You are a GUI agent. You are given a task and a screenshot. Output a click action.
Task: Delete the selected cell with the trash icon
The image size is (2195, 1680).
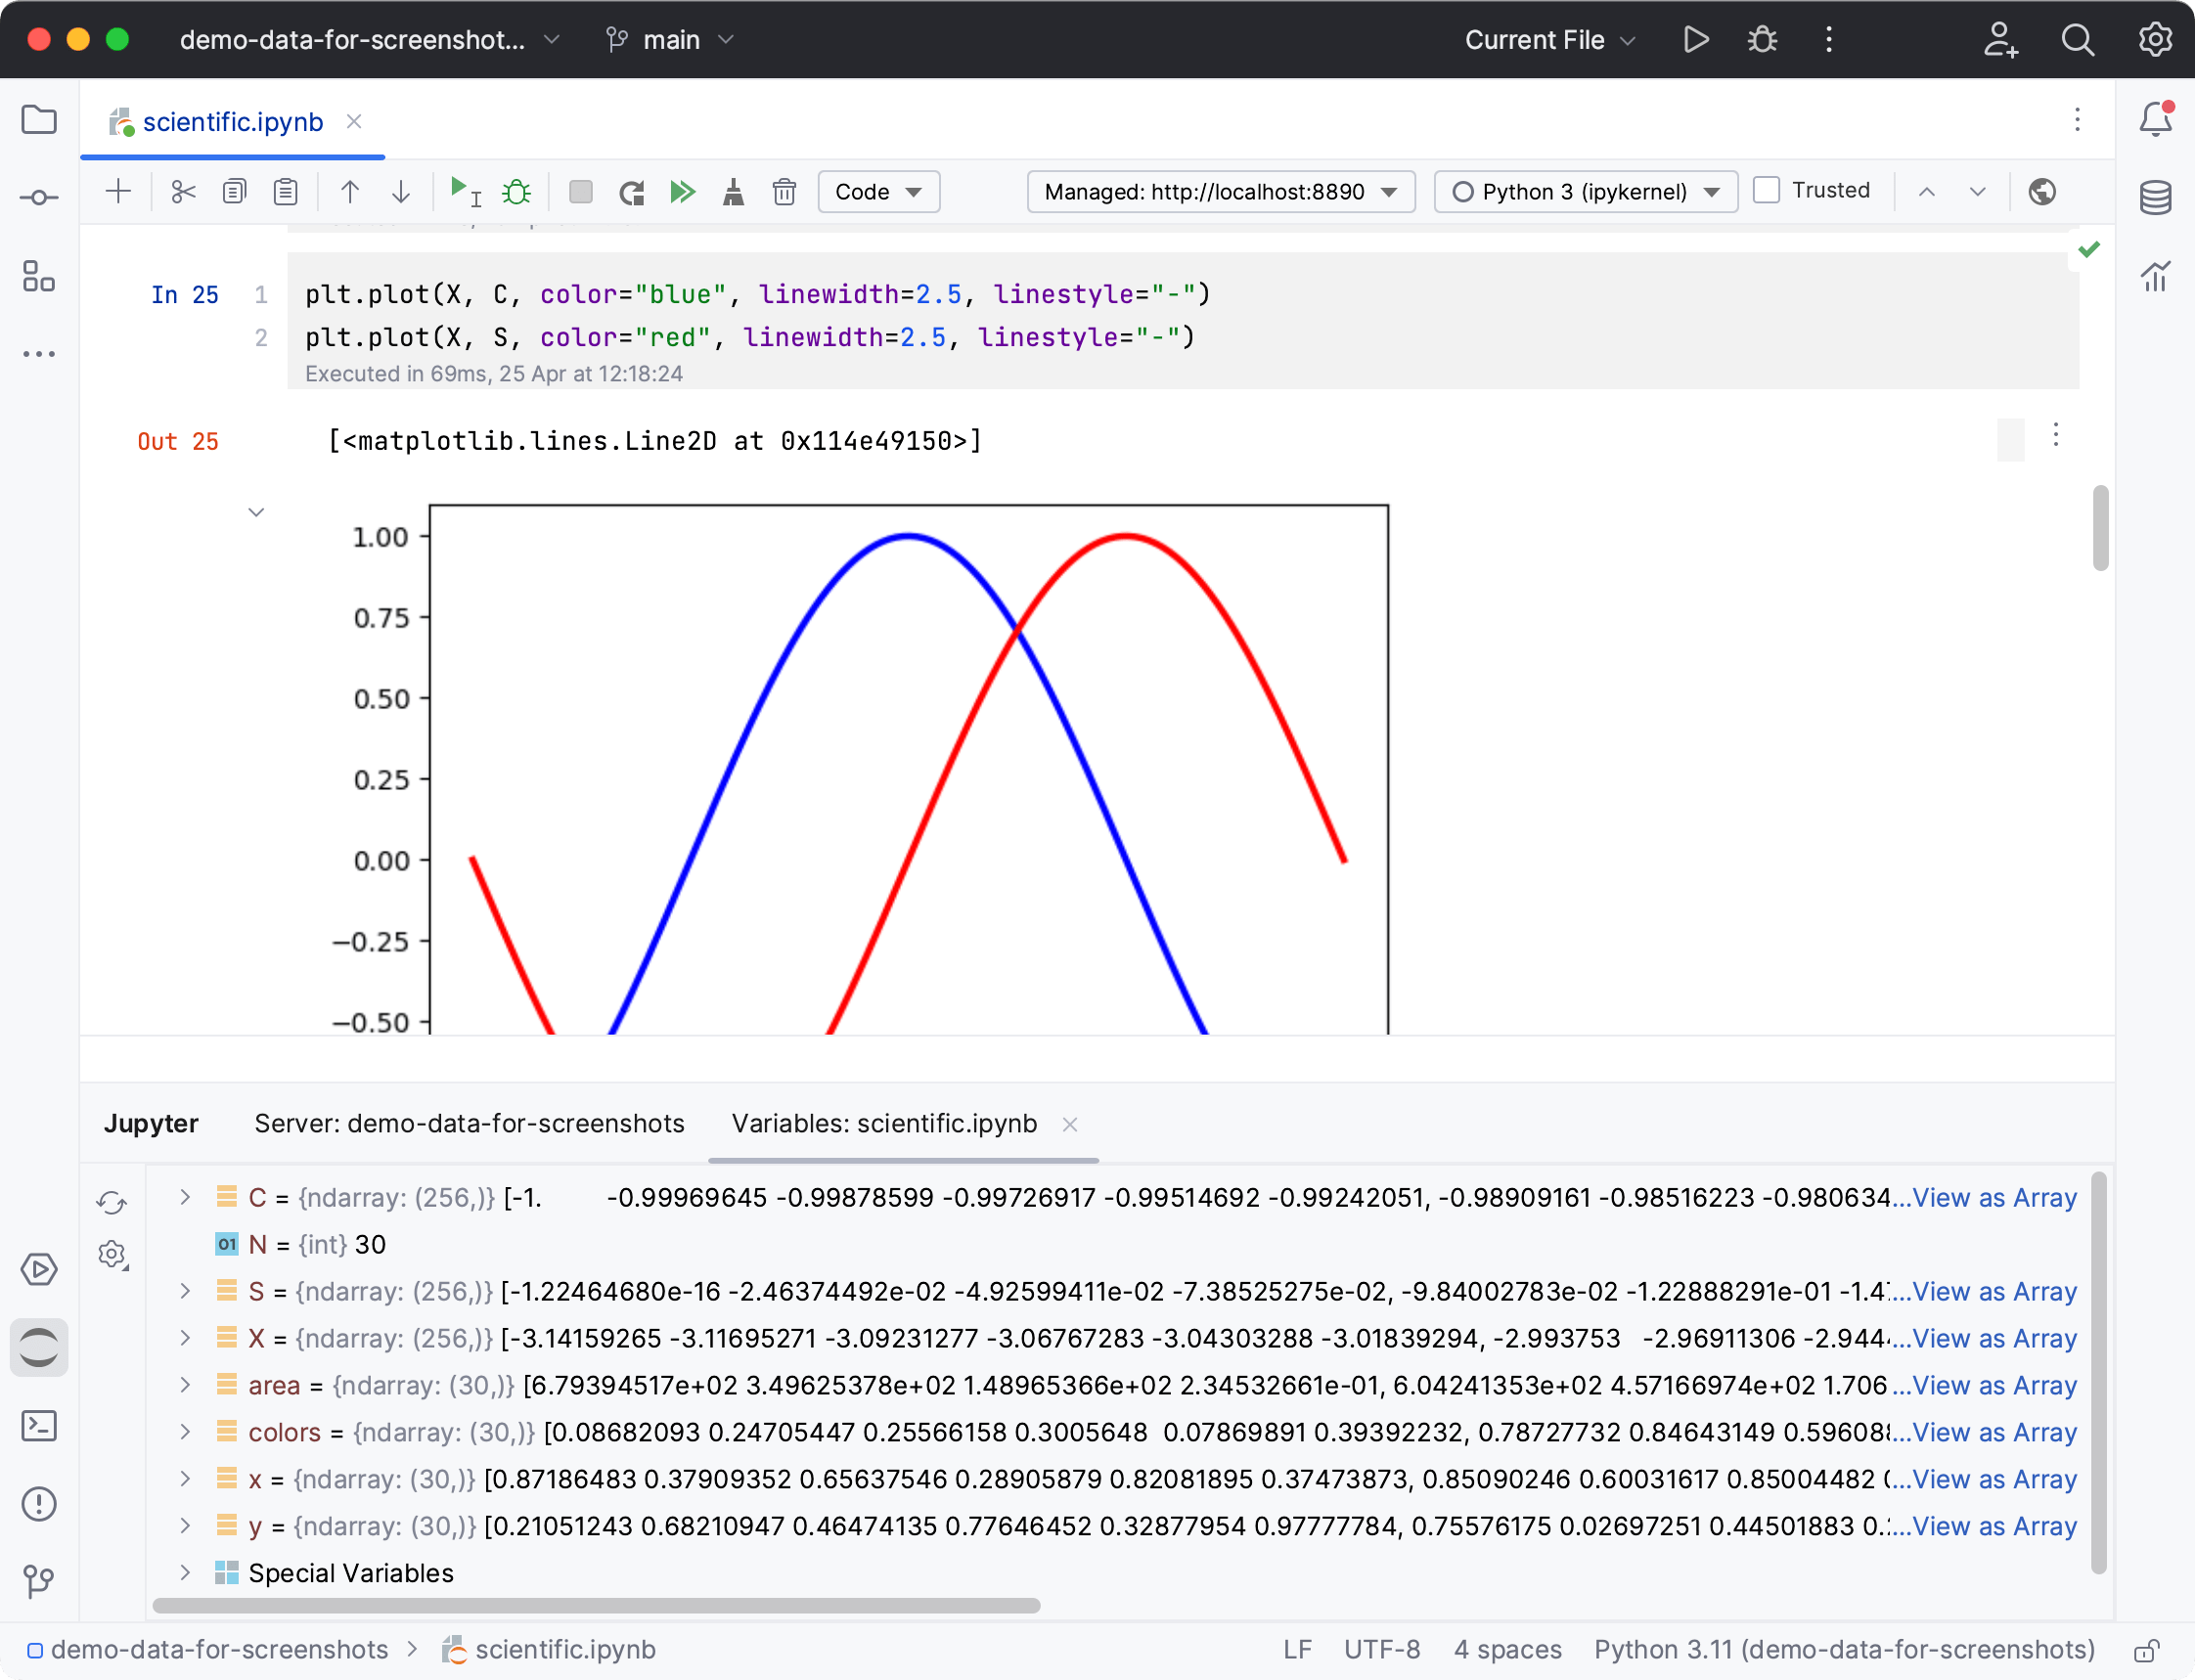(x=784, y=191)
